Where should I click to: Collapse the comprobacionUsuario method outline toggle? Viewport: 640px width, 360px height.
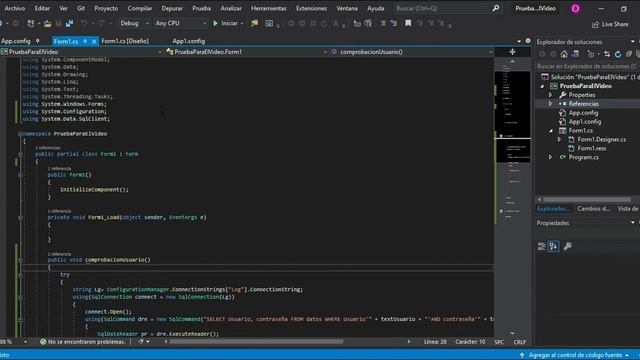click(x=20, y=260)
